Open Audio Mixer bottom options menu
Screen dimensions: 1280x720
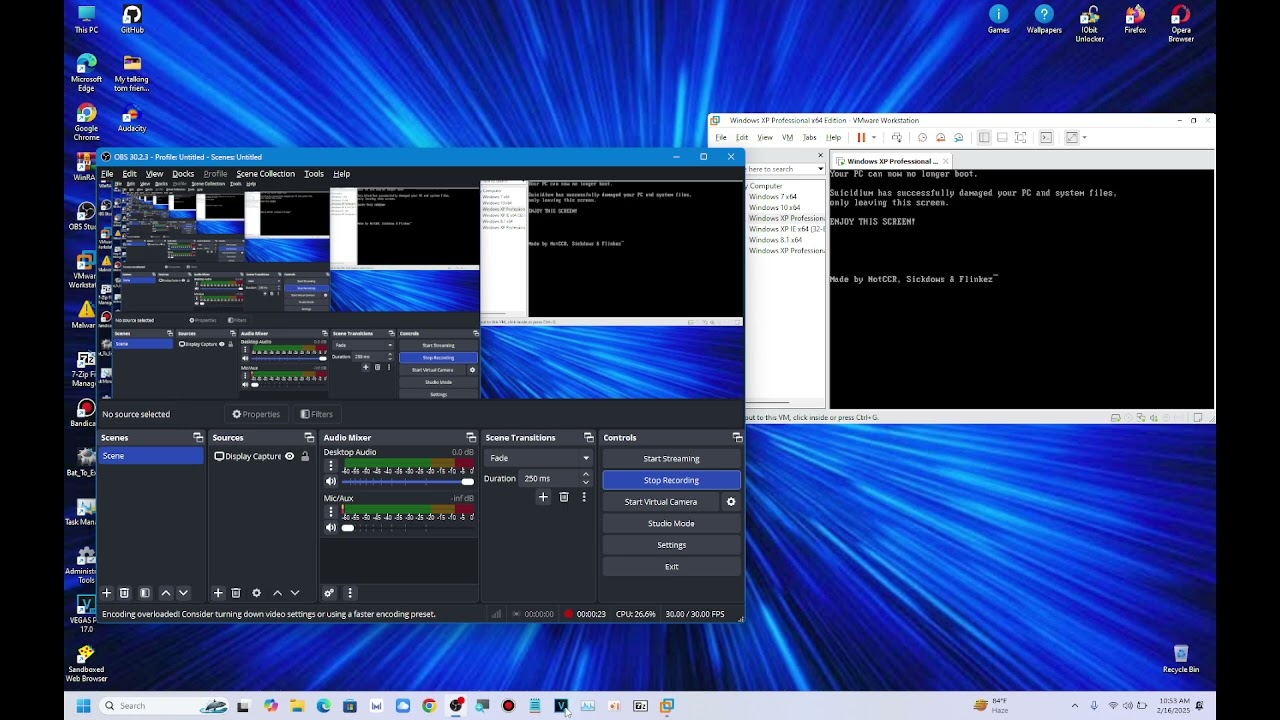pos(349,593)
